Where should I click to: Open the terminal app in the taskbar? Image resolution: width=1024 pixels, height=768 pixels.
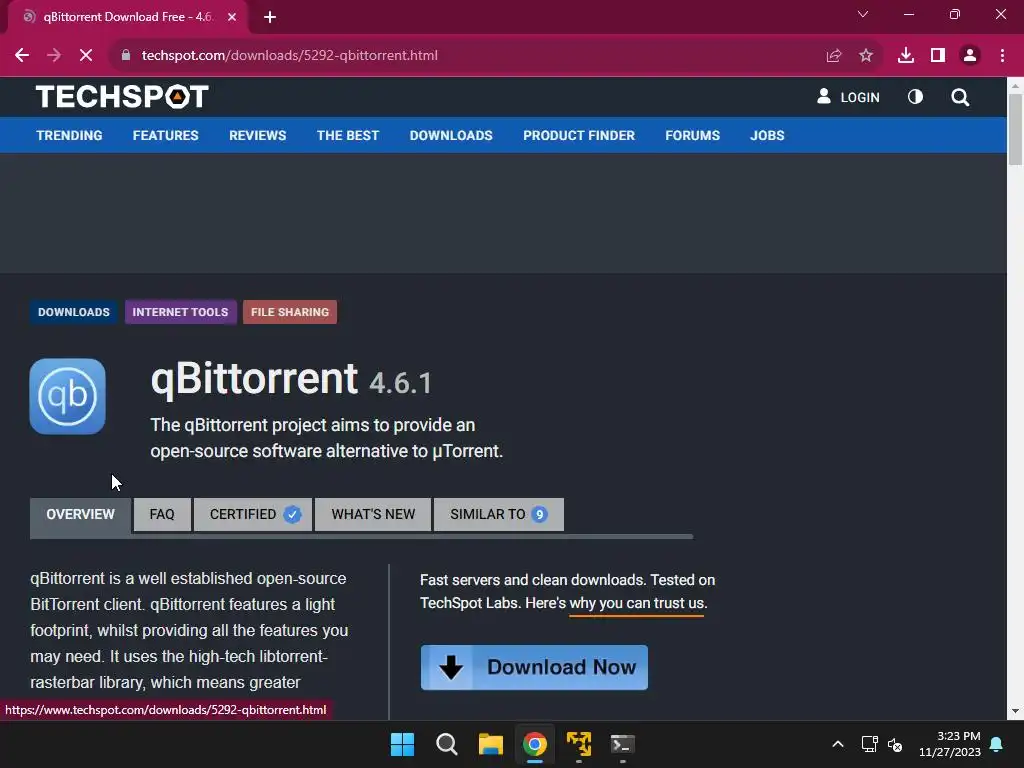(622, 744)
